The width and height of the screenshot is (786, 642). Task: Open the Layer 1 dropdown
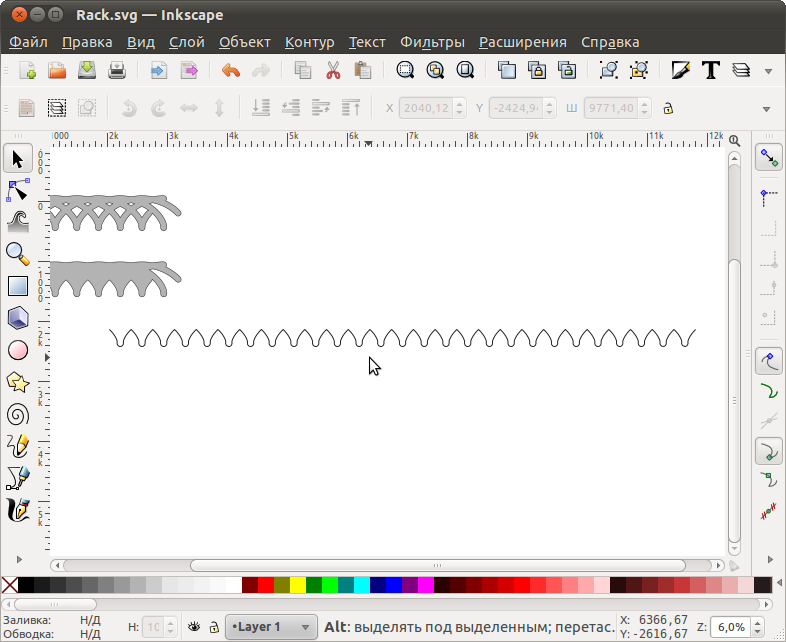[271, 627]
